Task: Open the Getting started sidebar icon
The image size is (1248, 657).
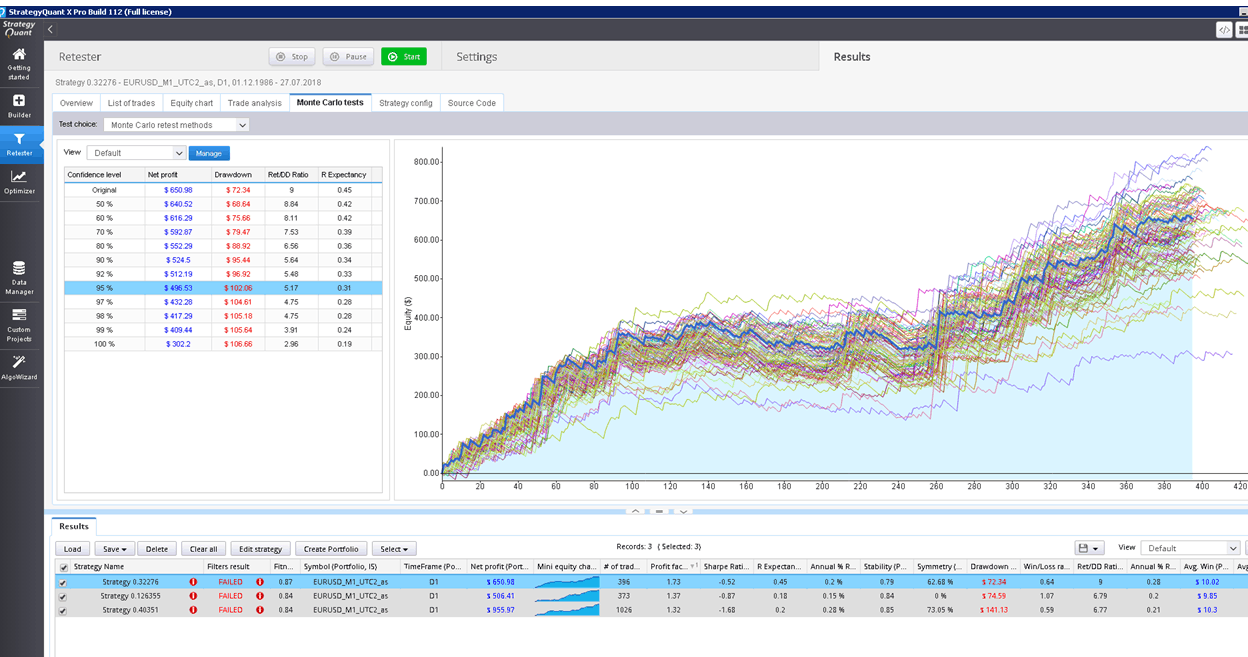Action: click(x=19, y=61)
